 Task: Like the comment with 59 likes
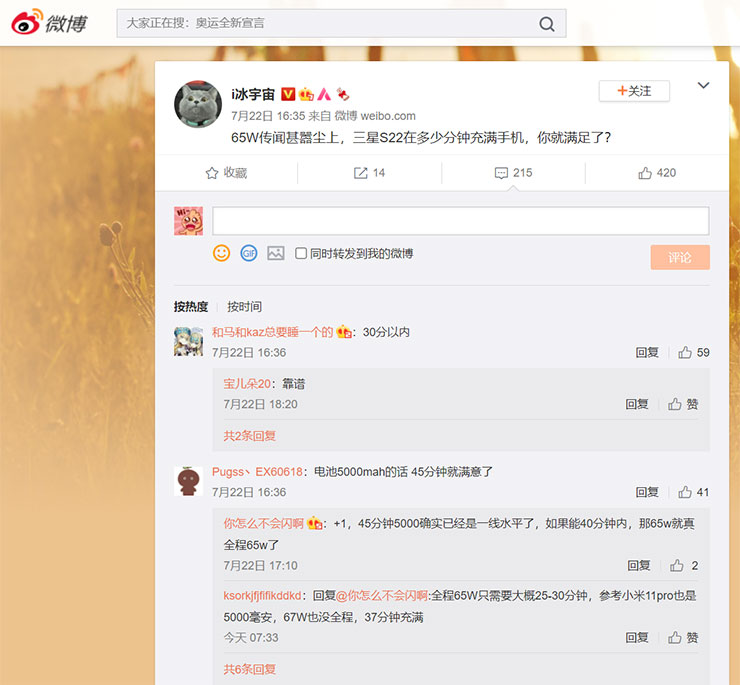(694, 353)
